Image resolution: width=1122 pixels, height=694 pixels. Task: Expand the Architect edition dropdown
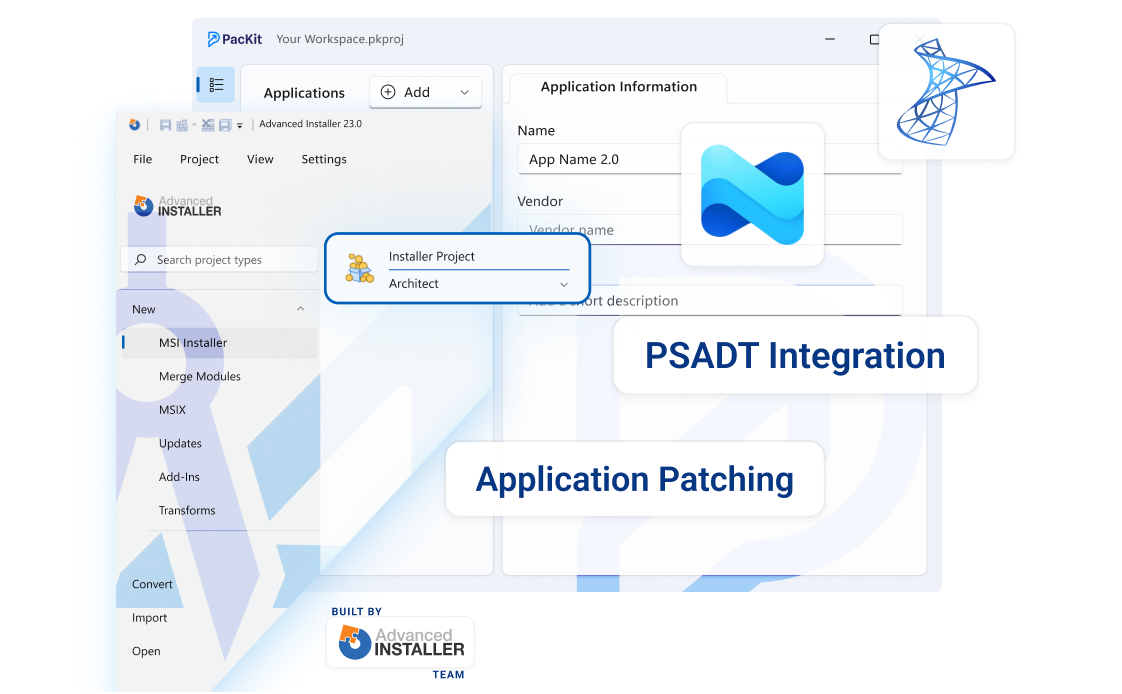pos(563,284)
